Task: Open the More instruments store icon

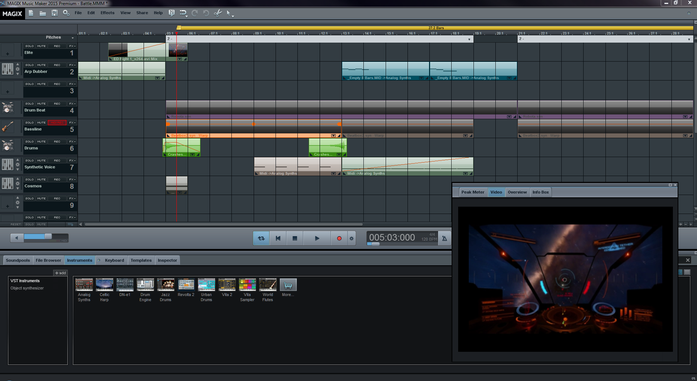Action: pos(288,285)
